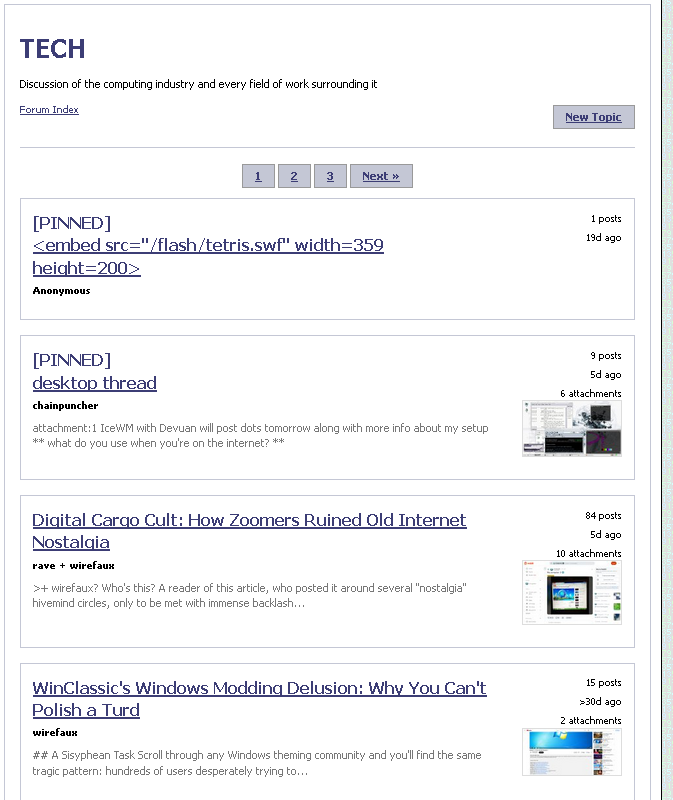The height and width of the screenshot is (800, 673).
Task: Click the desktop thread screenshot thumbnail
Action: coord(571,429)
